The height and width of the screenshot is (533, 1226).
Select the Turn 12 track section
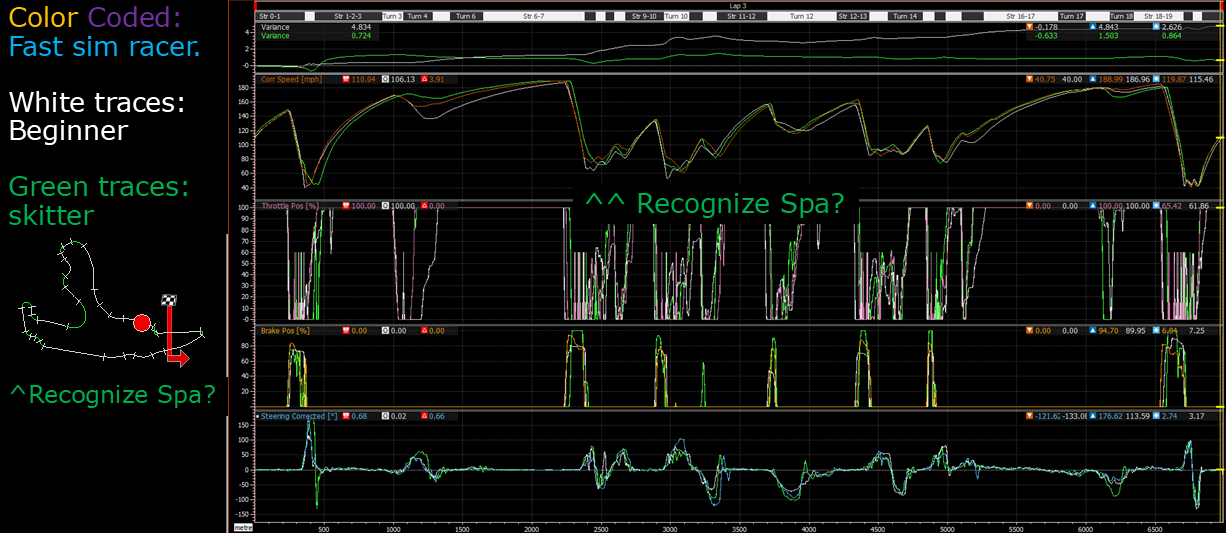802,17
